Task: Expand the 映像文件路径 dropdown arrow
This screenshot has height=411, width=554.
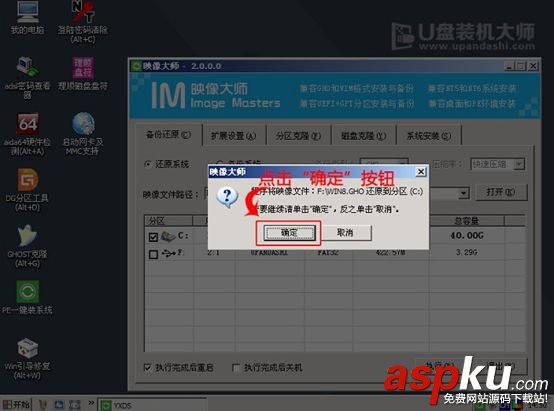Action: [463, 193]
